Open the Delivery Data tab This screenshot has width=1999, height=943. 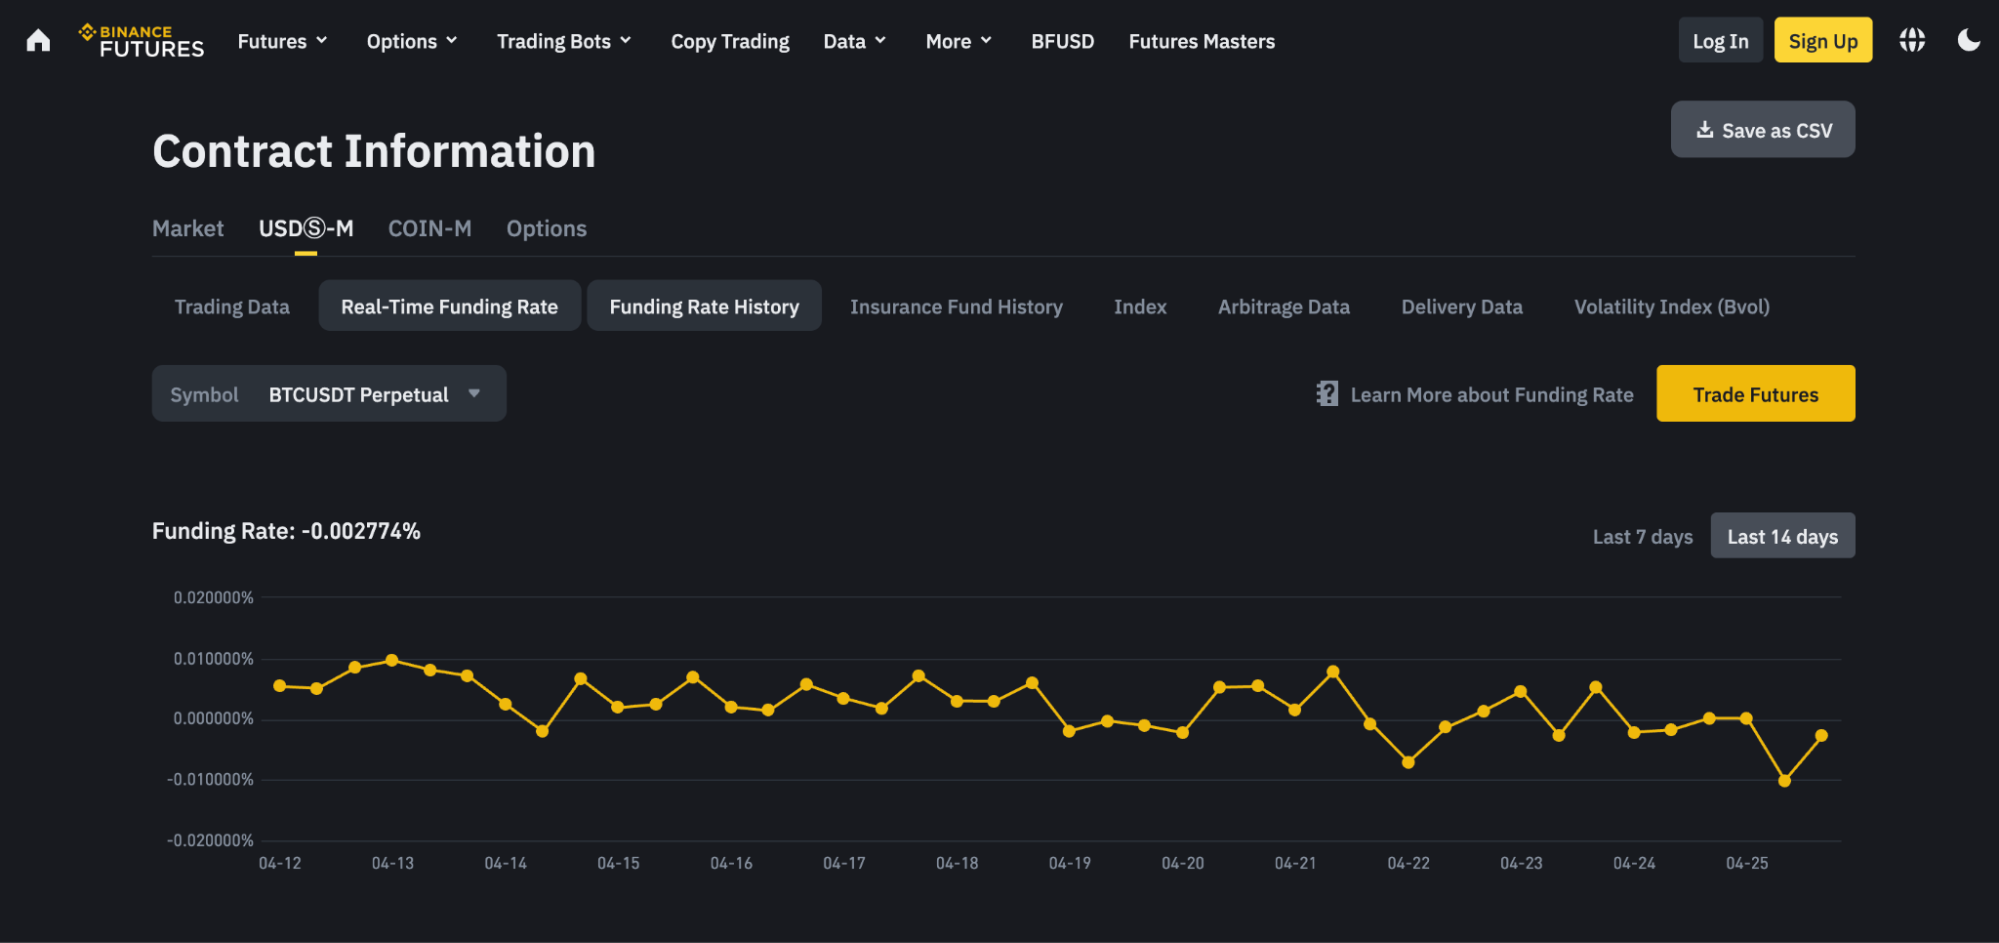click(1461, 307)
